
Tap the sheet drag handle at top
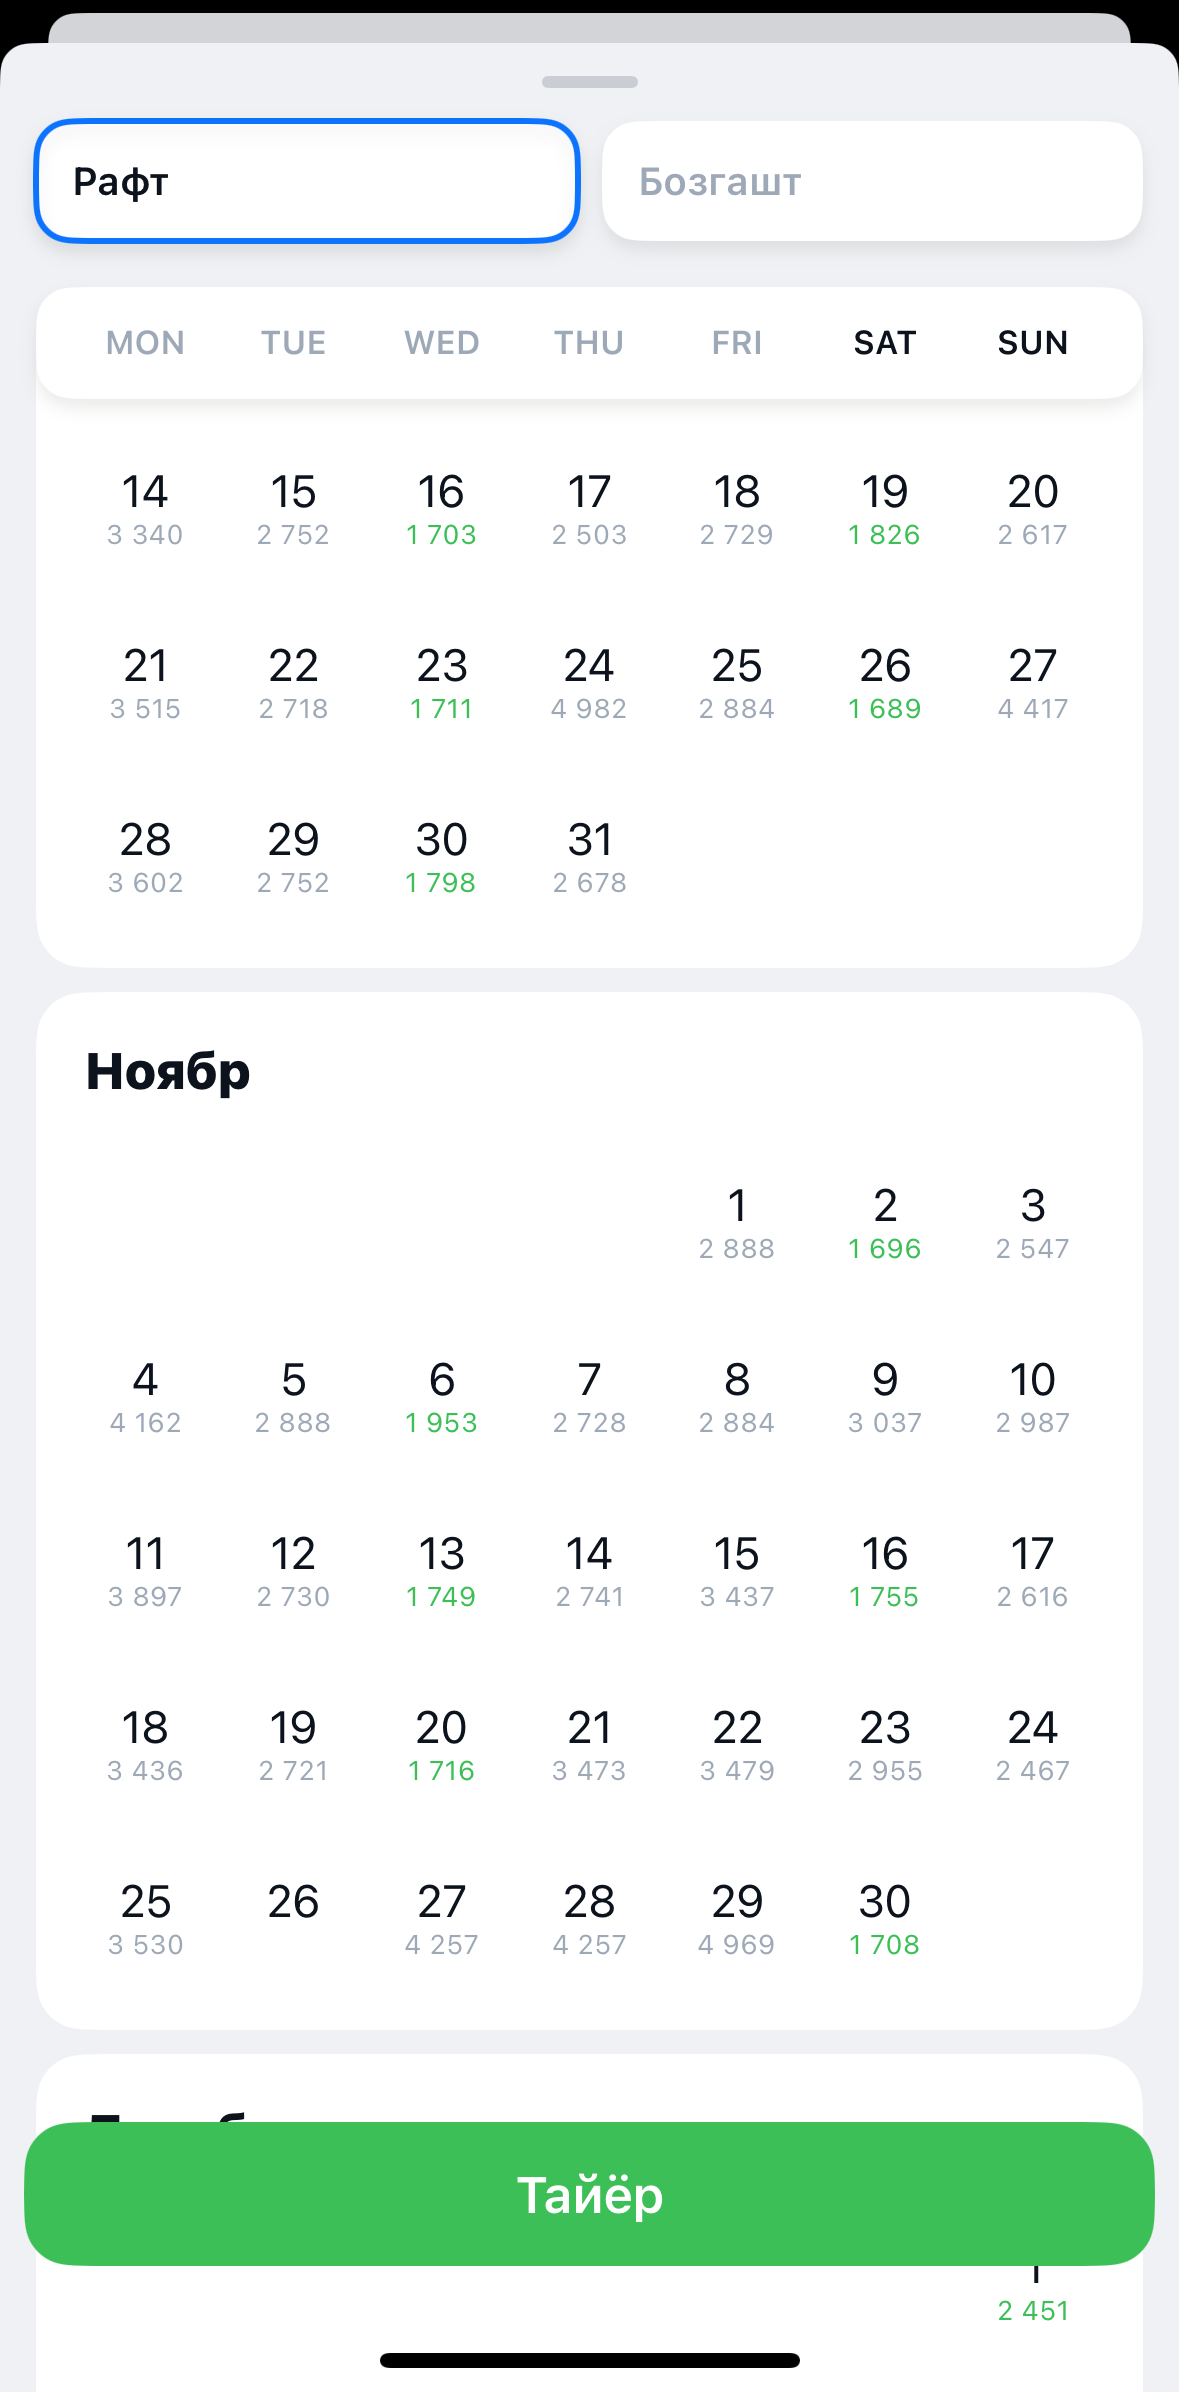click(x=589, y=82)
